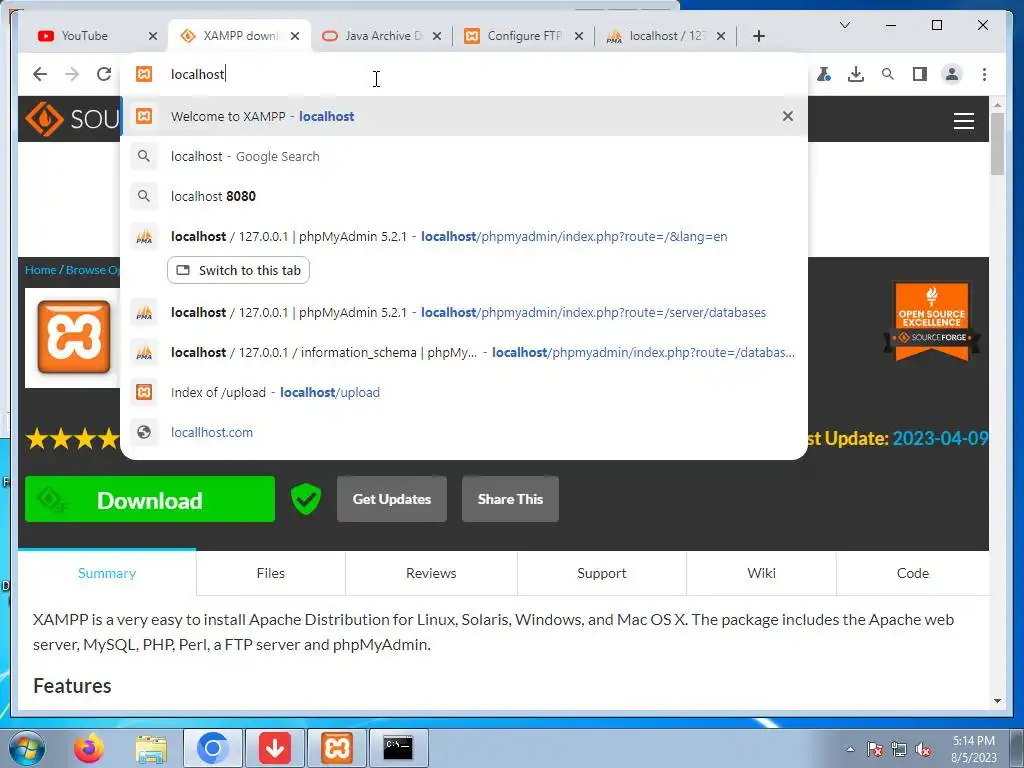Image resolution: width=1024 pixels, height=768 pixels.
Task: Click the 2023-04-09 last update date
Action: pos(940,438)
